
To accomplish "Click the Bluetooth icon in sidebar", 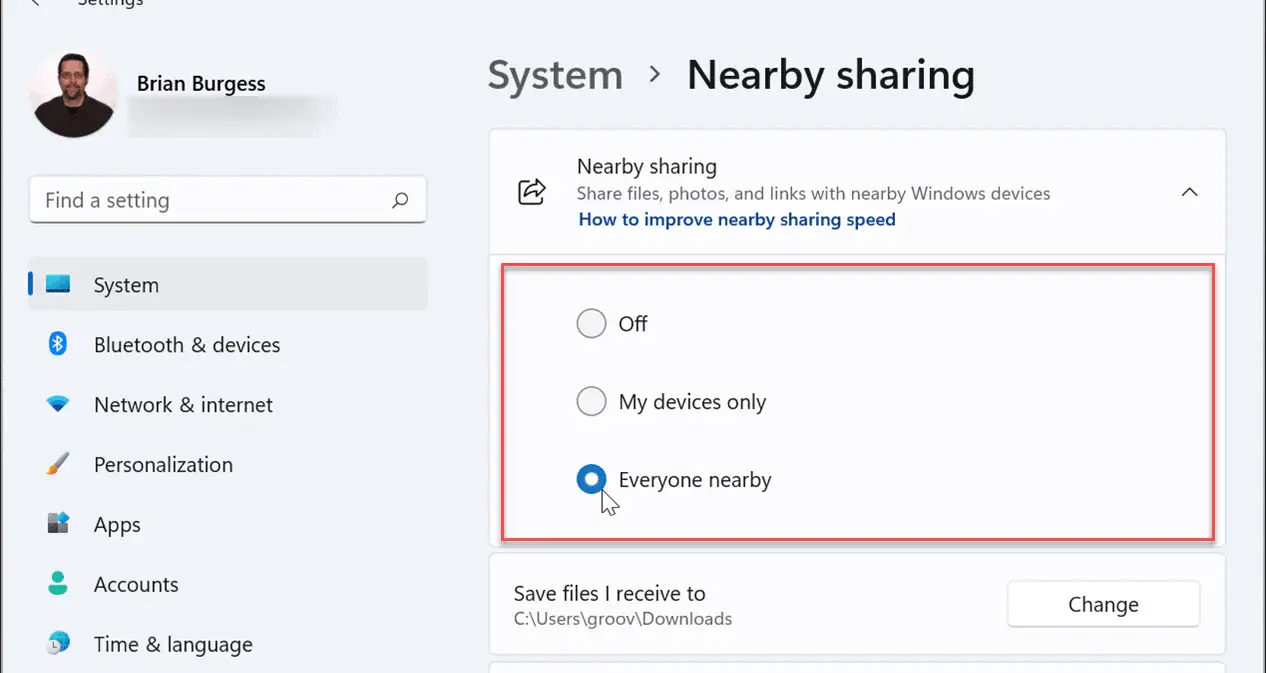I will coord(58,345).
